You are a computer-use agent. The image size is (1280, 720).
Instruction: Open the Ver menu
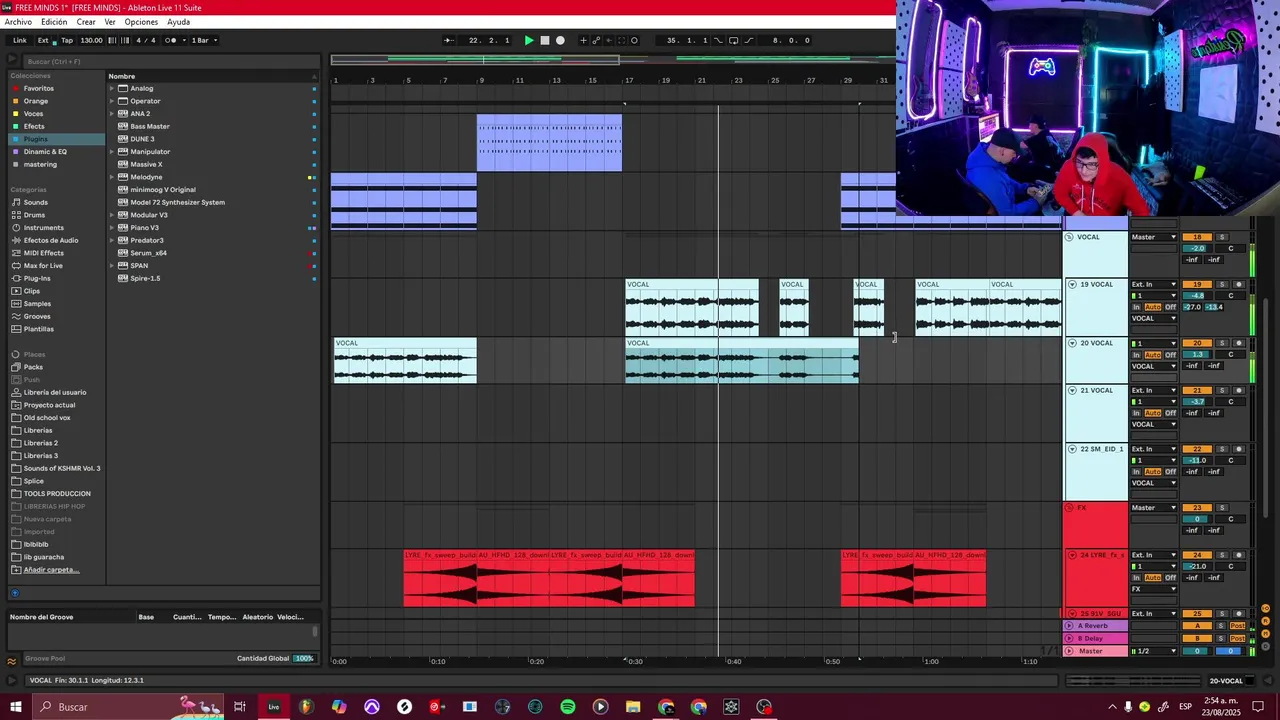[x=110, y=22]
